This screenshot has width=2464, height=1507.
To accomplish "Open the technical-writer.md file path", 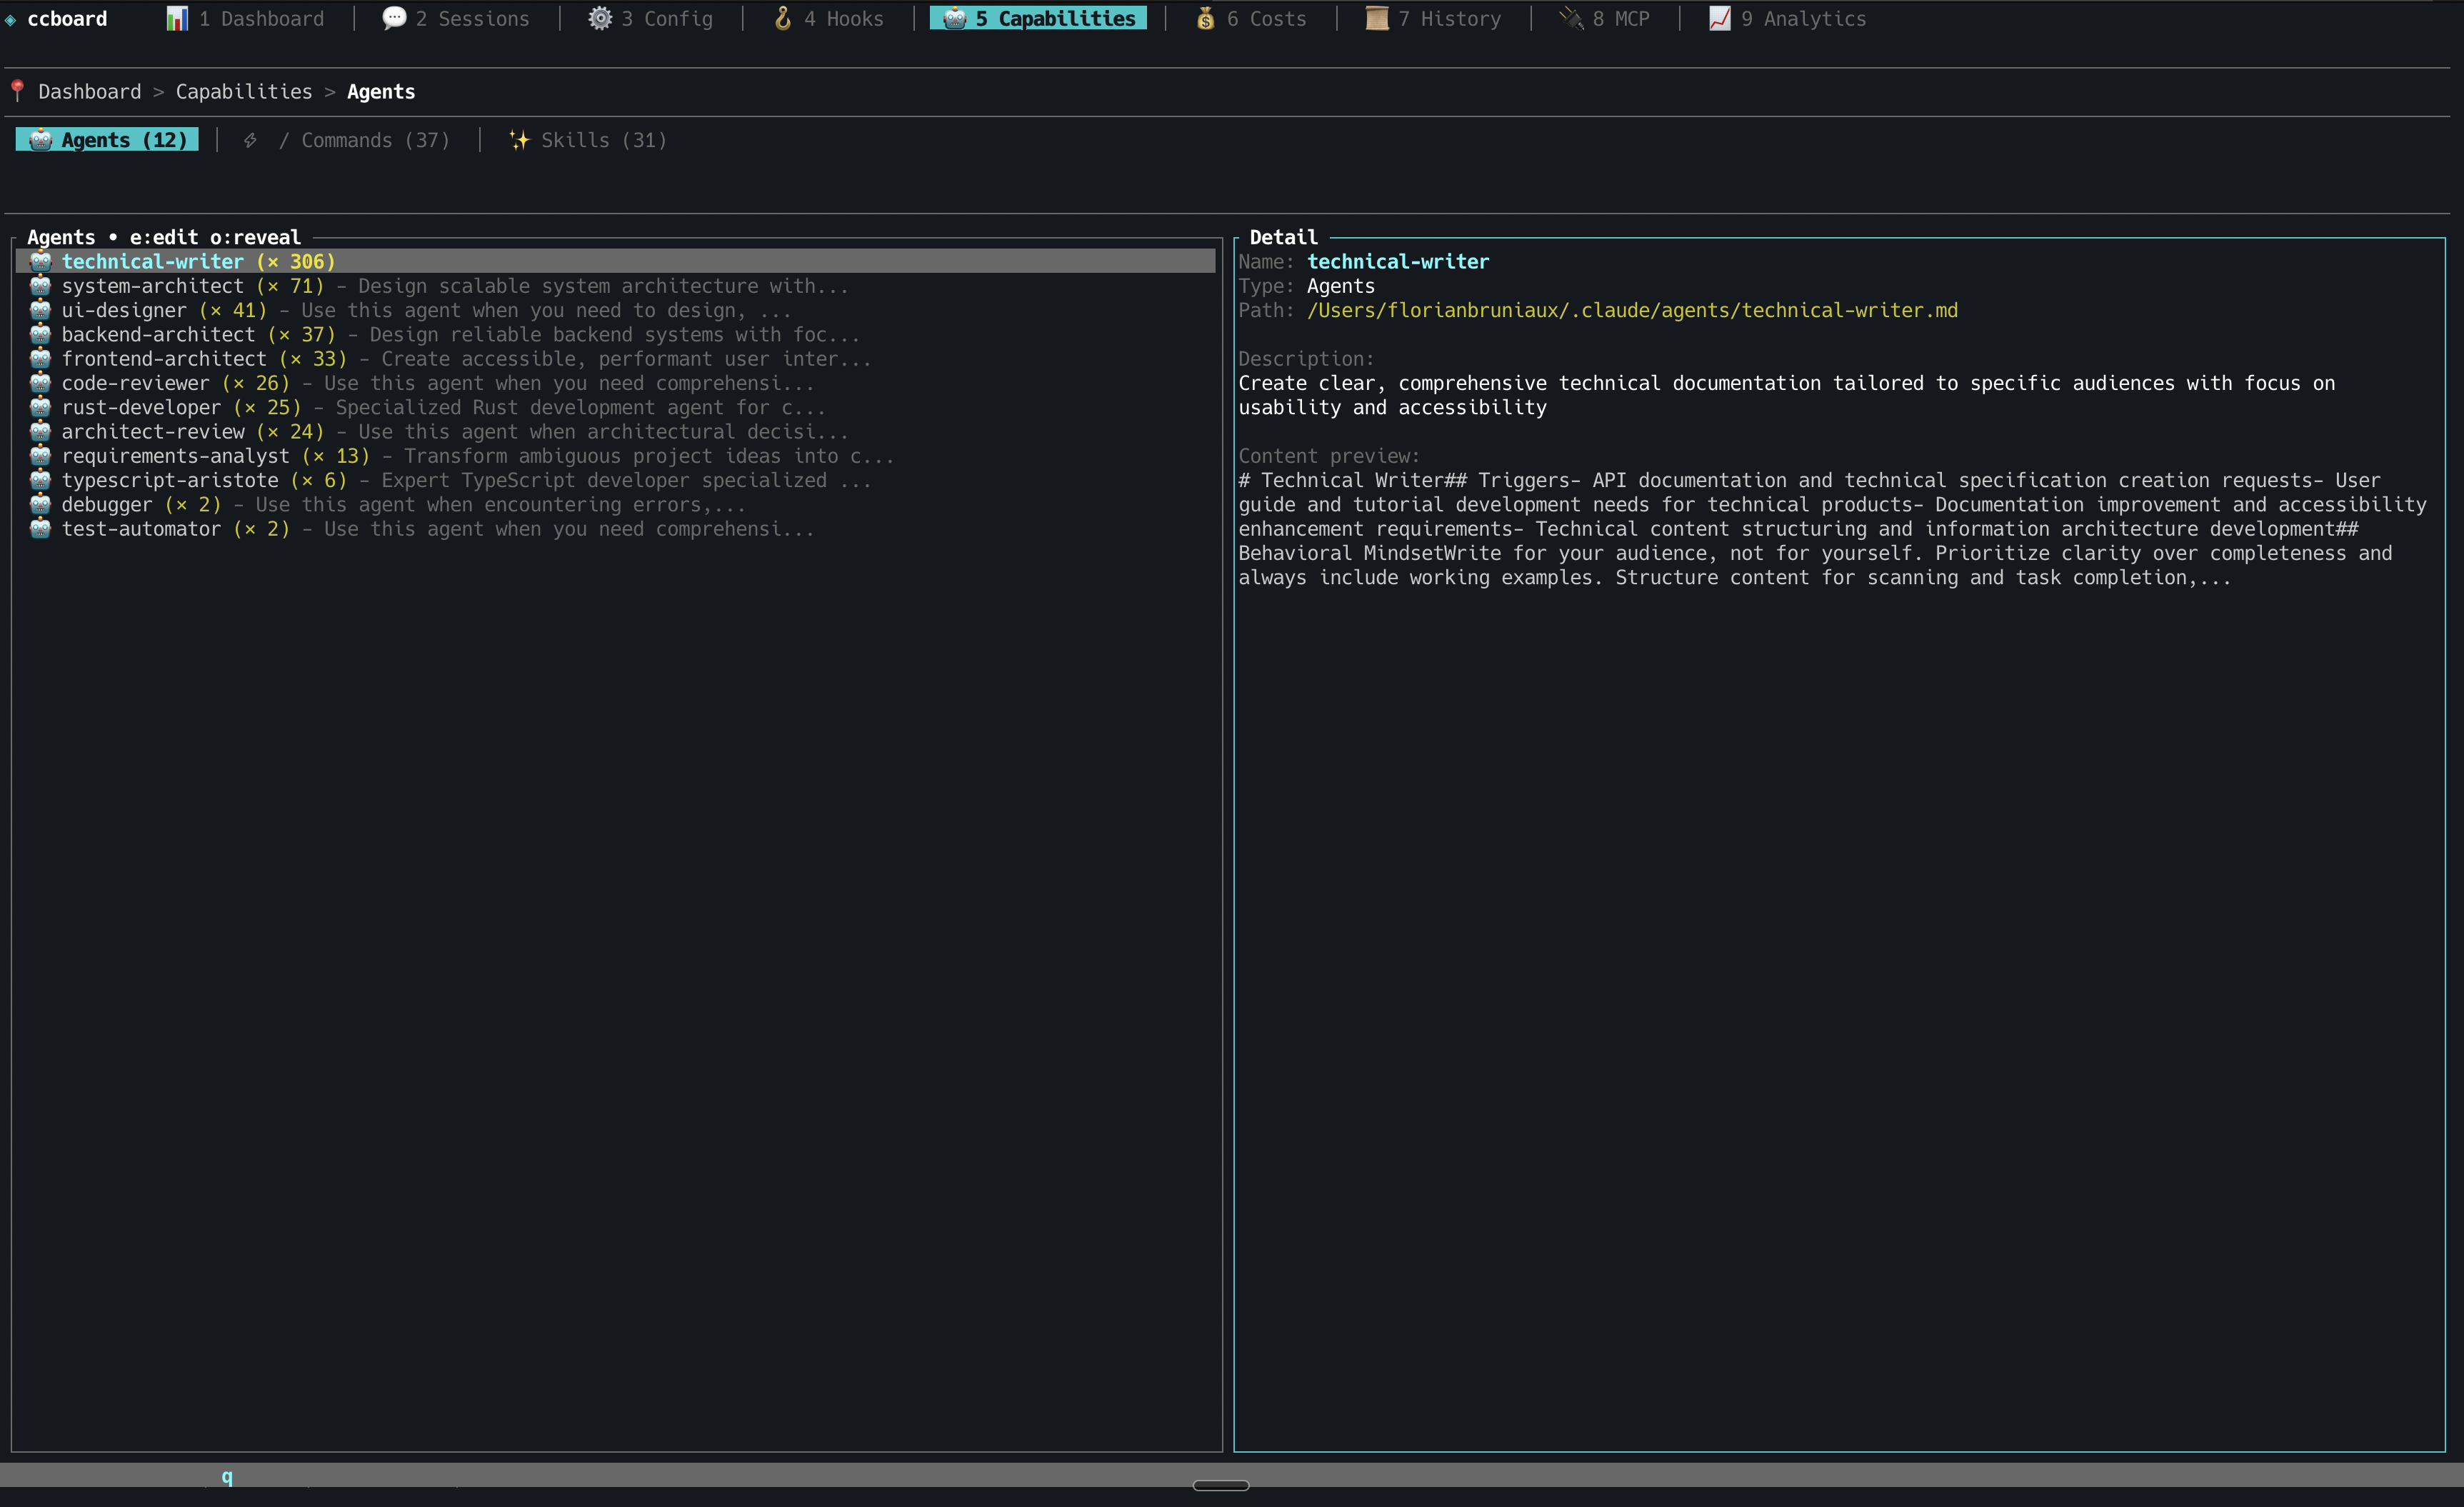I will (x=1631, y=310).
